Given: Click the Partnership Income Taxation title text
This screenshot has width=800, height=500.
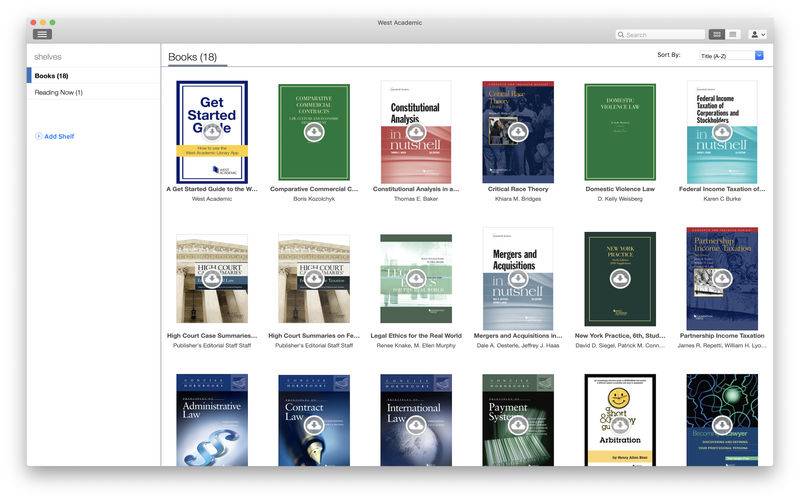Looking at the screenshot, I should [x=722, y=336].
